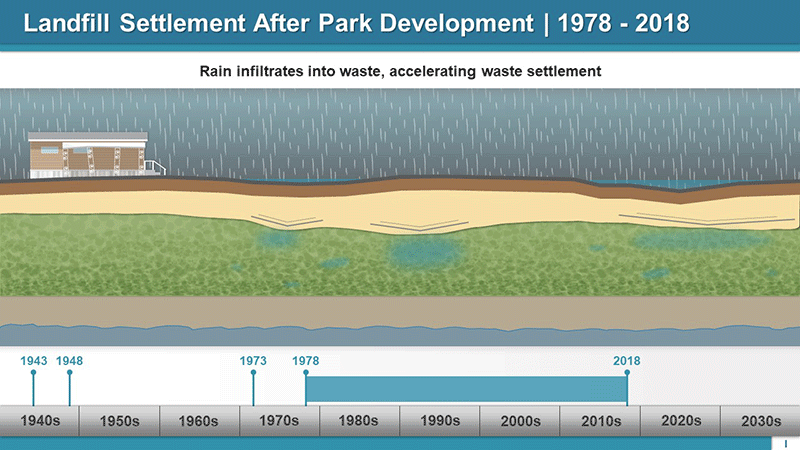This screenshot has height=450, width=800.
Task: Select the 2000s decade segment
Action: (519, 421)
